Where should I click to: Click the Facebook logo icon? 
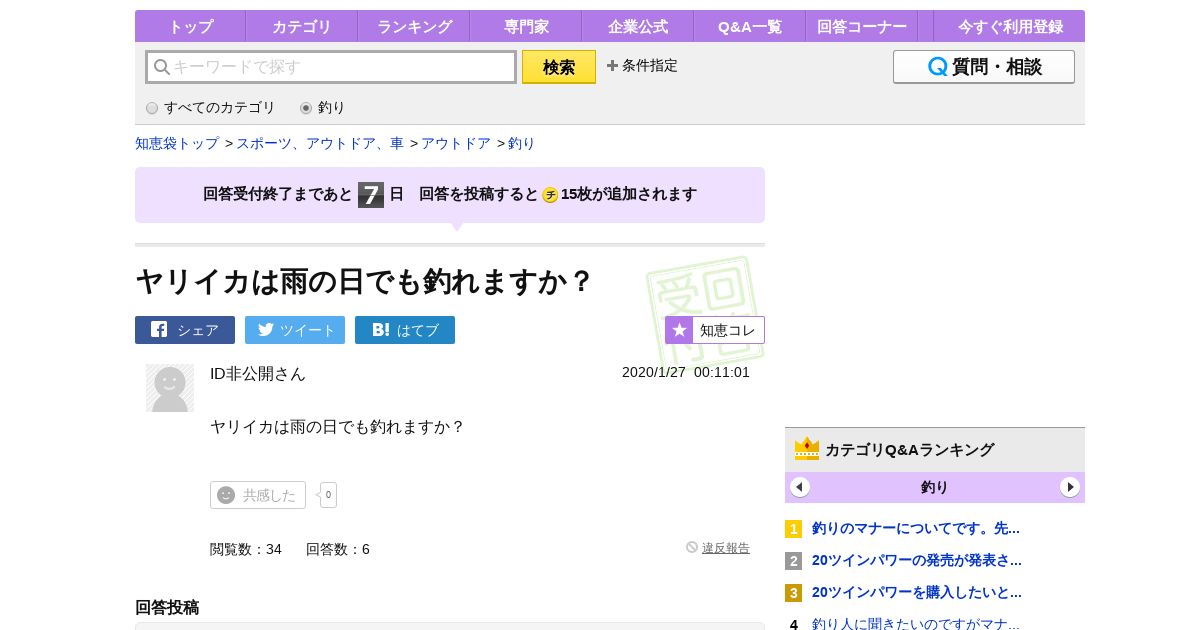[x=159, y=329]
